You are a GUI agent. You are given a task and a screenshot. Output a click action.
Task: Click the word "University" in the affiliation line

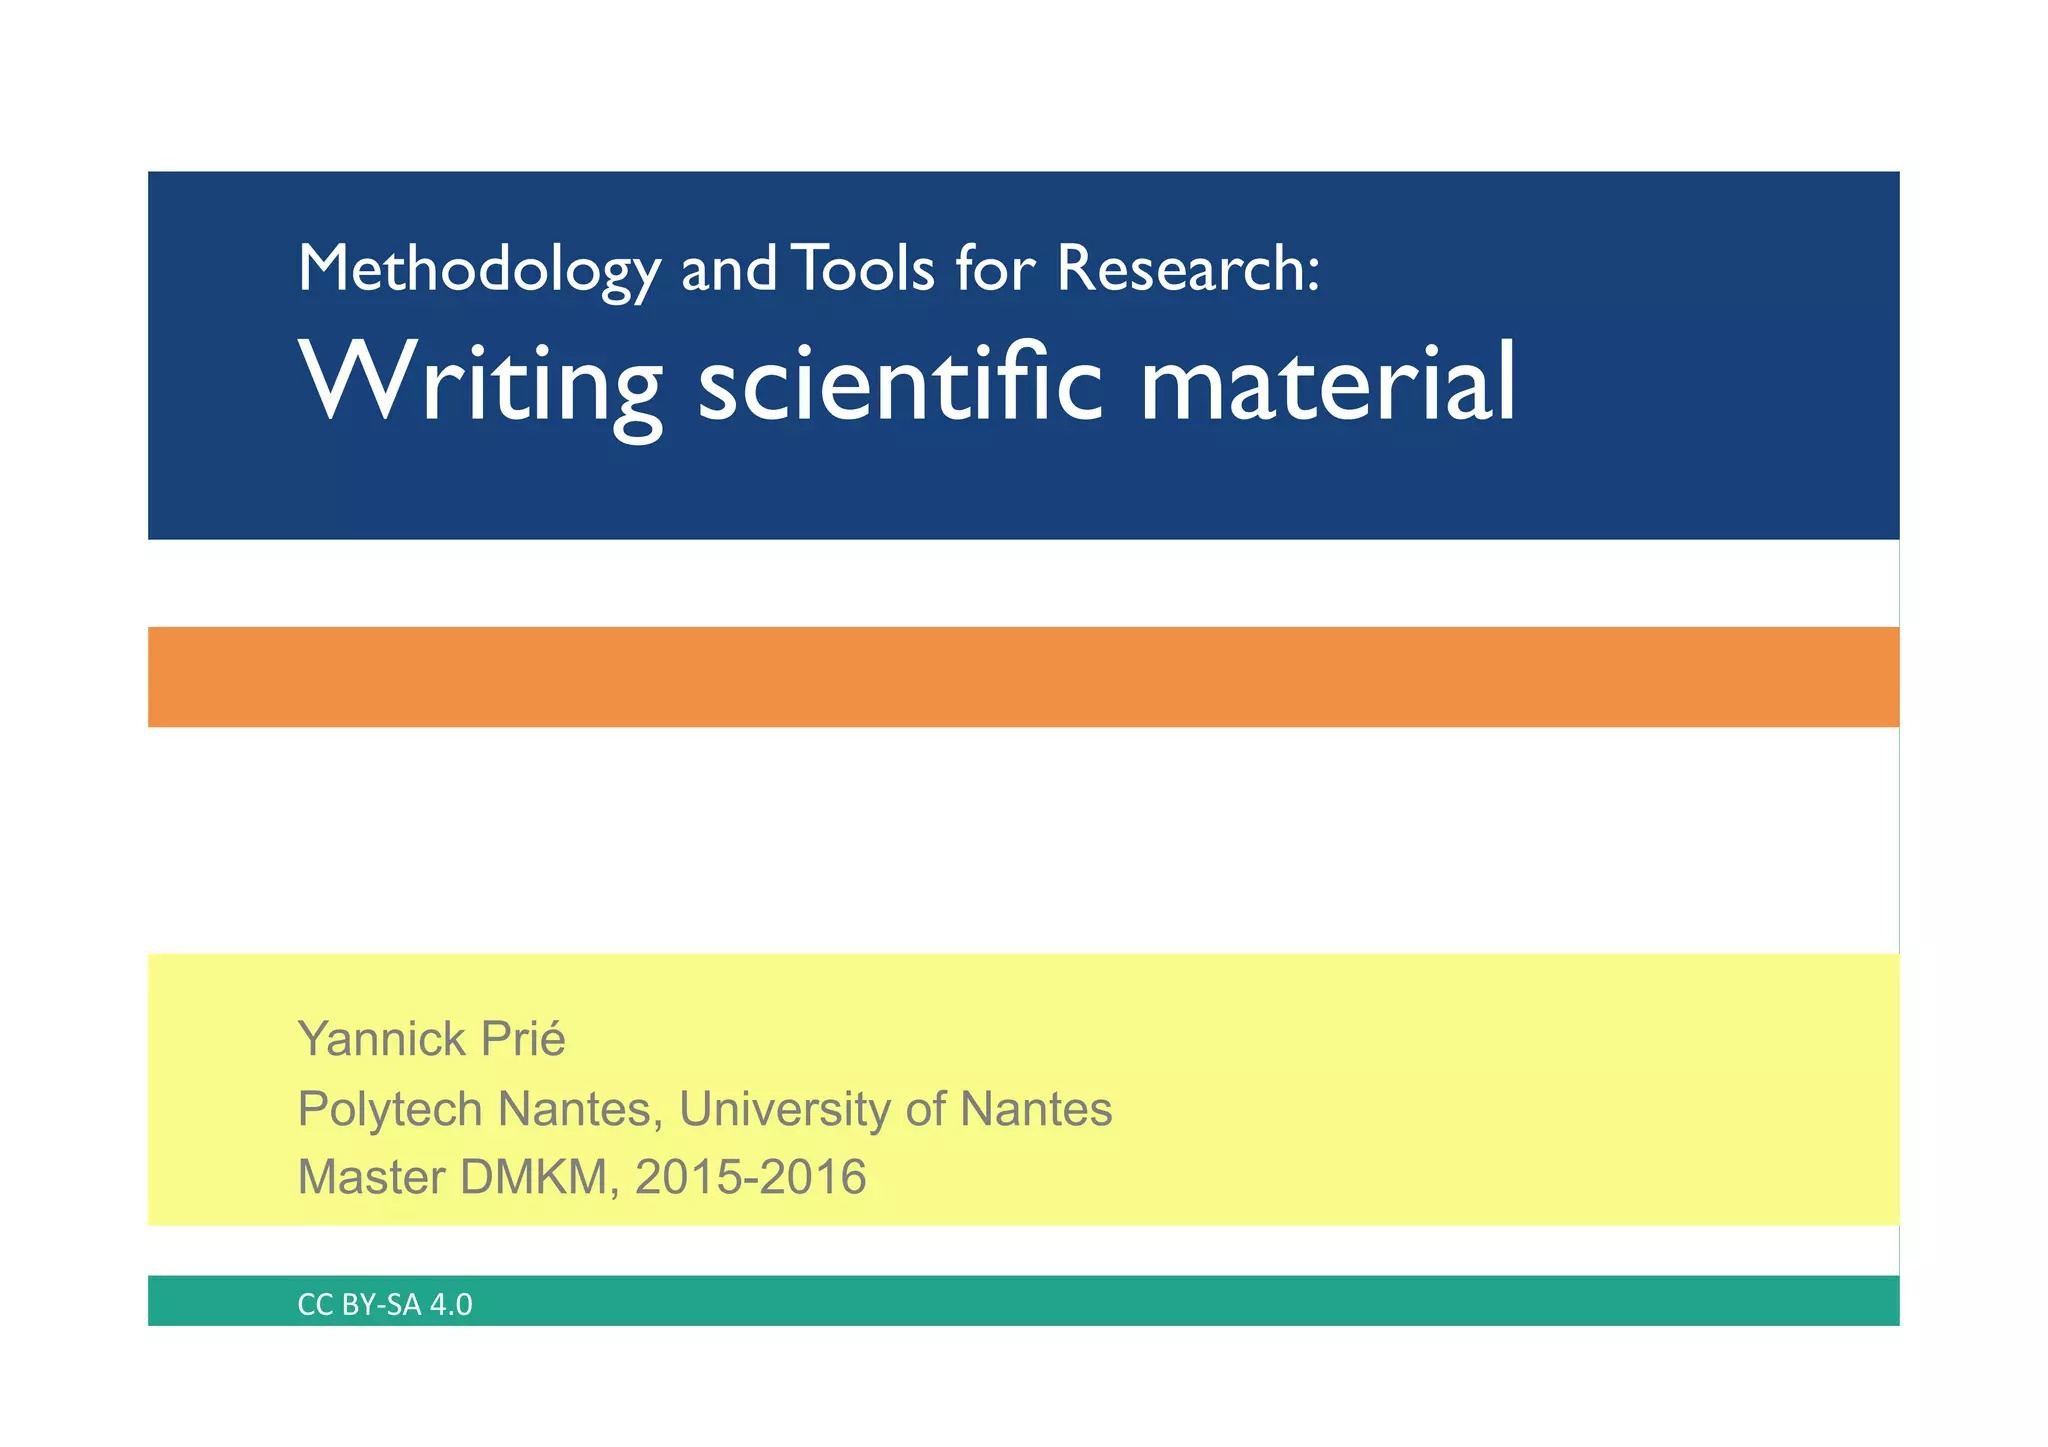(783, 1109)
